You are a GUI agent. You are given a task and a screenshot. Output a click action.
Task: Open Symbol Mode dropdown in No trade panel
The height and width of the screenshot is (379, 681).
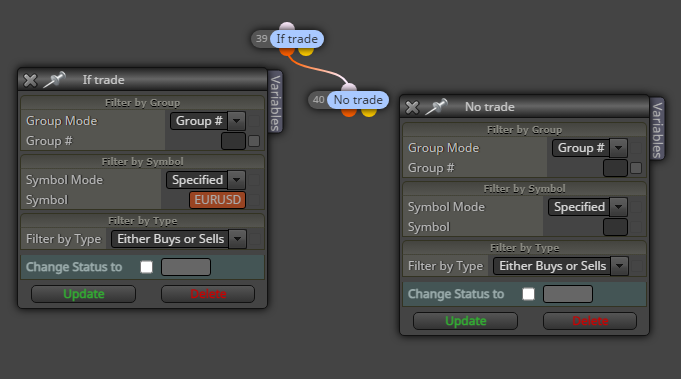point(588,207)
